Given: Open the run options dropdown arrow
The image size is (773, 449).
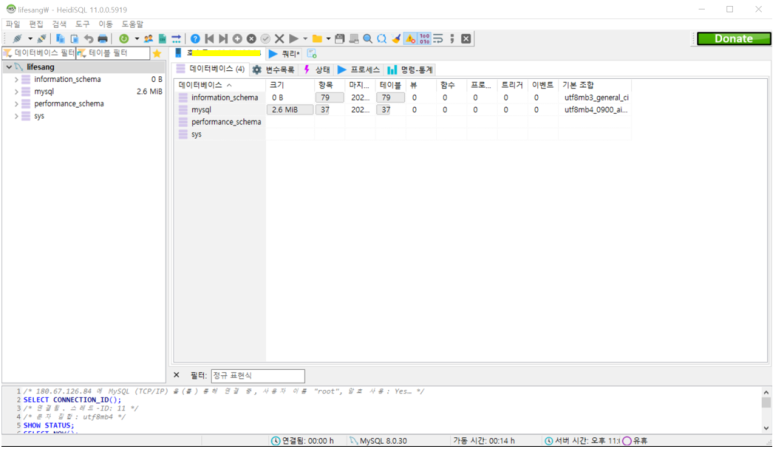Looking at the screenshot, I should (305, 38).
